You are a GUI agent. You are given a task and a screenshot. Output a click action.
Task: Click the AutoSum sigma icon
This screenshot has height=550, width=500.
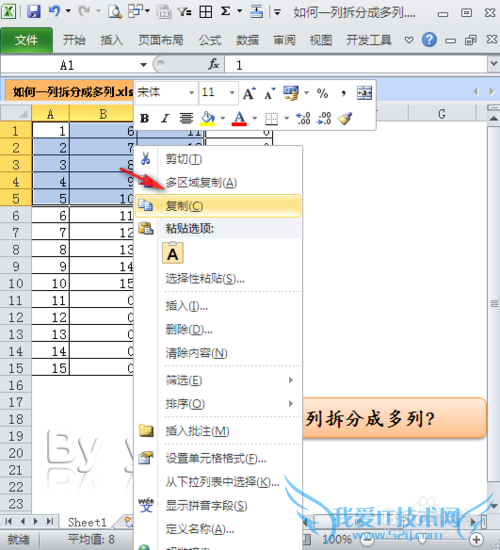[x=226, y=12]
